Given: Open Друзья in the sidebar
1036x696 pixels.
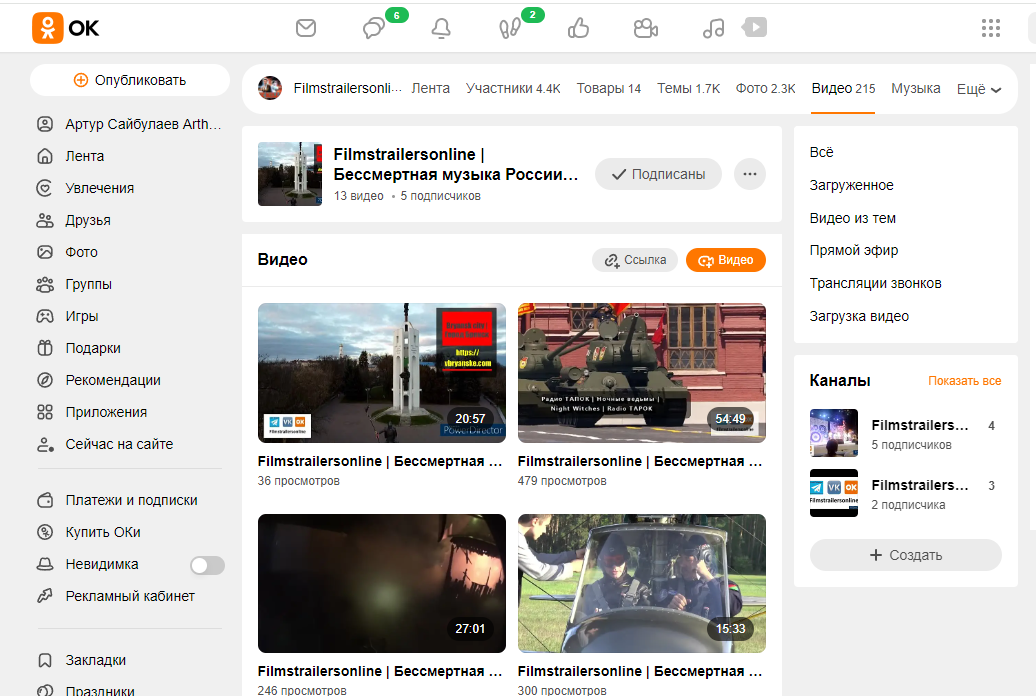Looking at the screenshot, I should point(73,220).
